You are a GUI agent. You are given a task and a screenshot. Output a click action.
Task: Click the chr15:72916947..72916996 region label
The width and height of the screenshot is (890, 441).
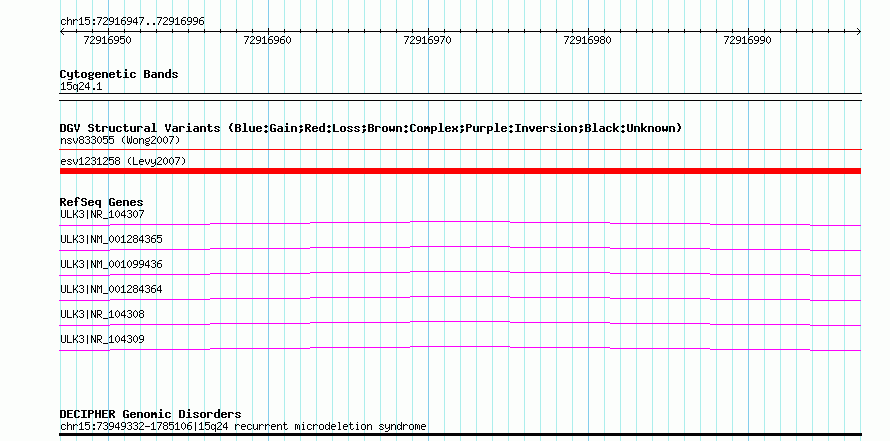pyautogui.click(x=132, y=22)
